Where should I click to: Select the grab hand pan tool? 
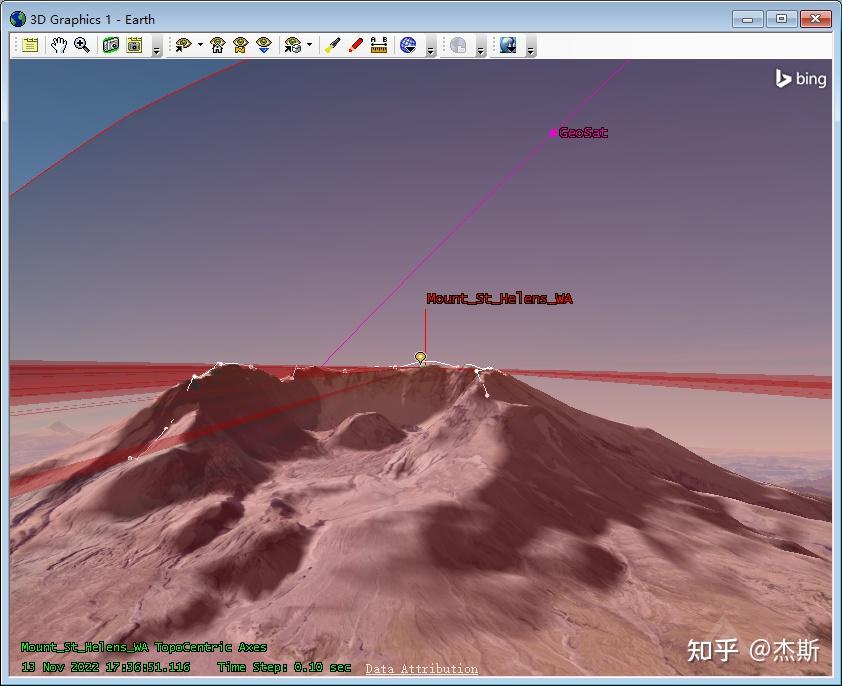[59, 45]
